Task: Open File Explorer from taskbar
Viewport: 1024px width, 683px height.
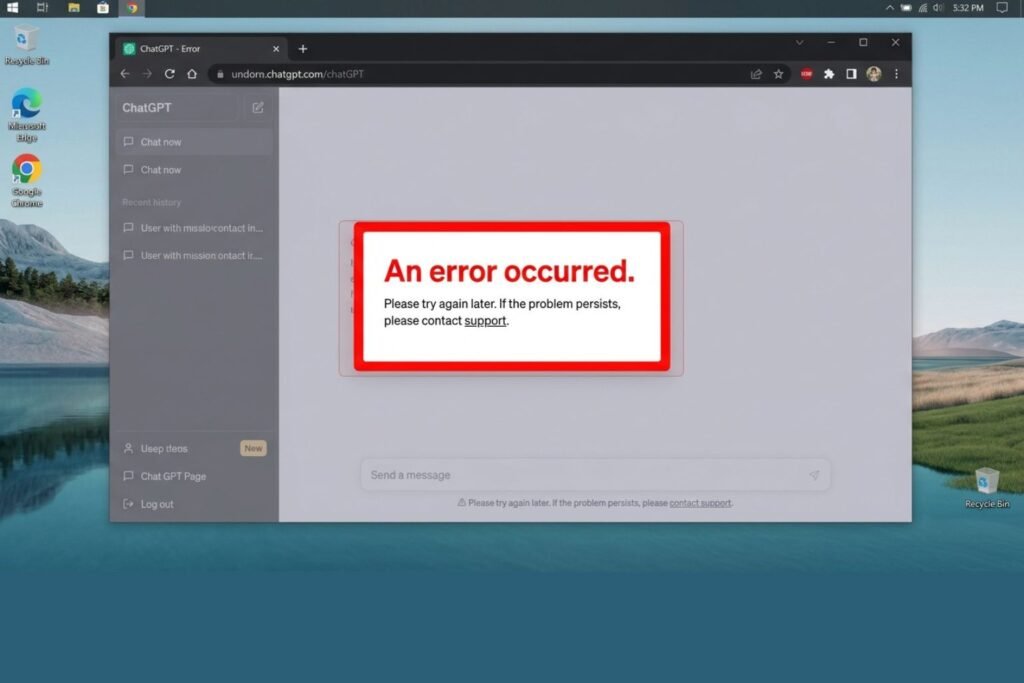Action: click(74, 8)
